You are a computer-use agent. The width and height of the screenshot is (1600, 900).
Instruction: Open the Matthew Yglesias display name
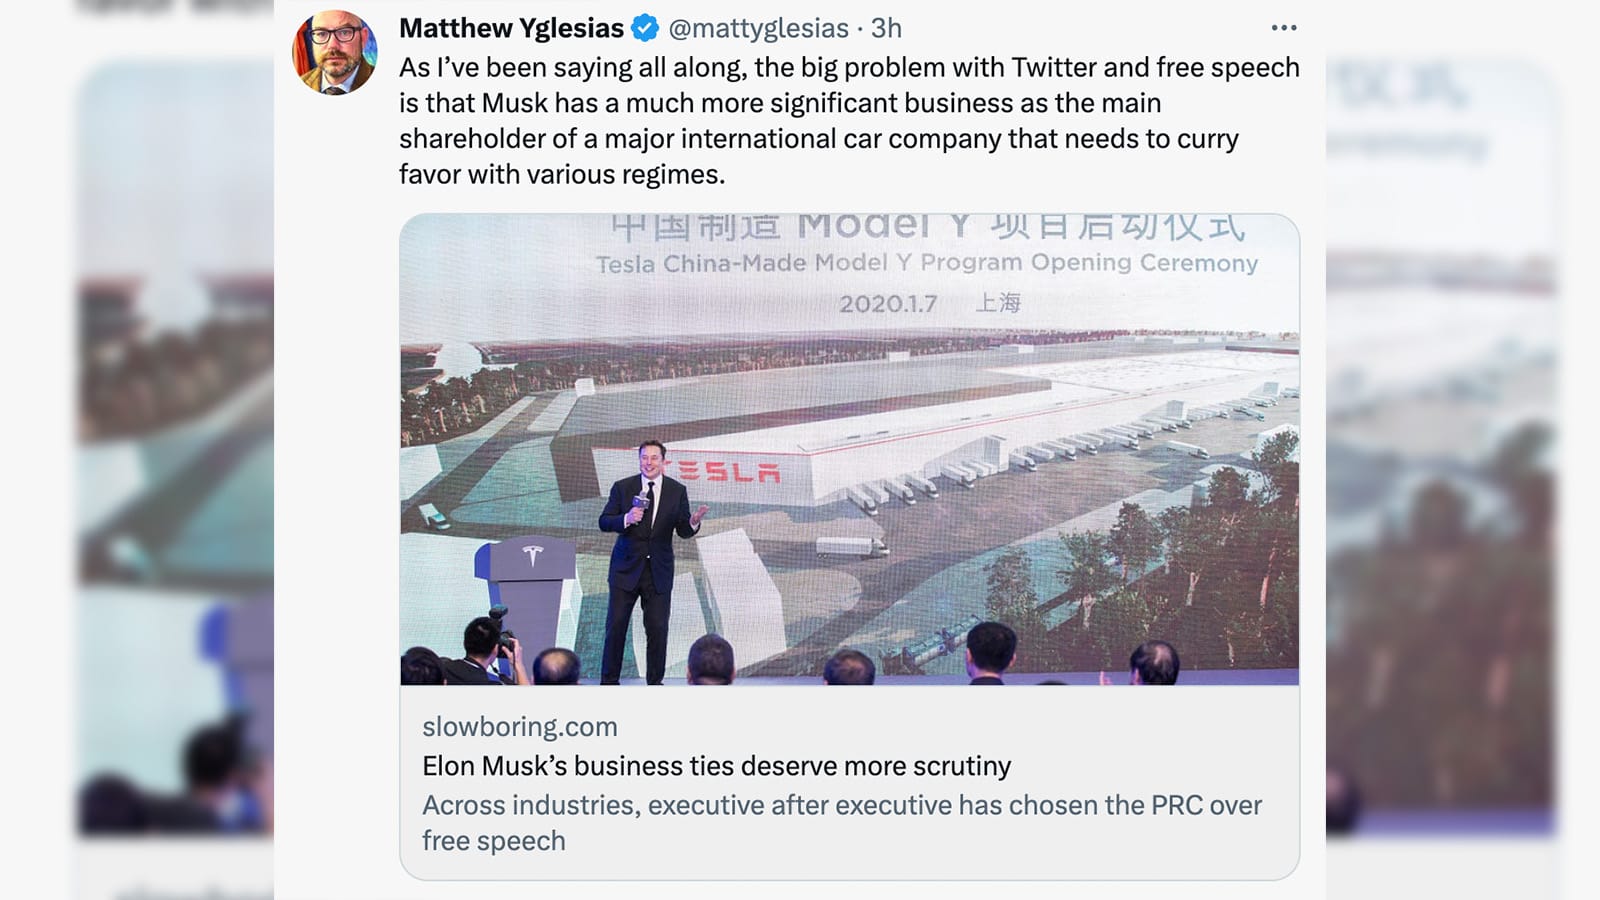(511, 28)
